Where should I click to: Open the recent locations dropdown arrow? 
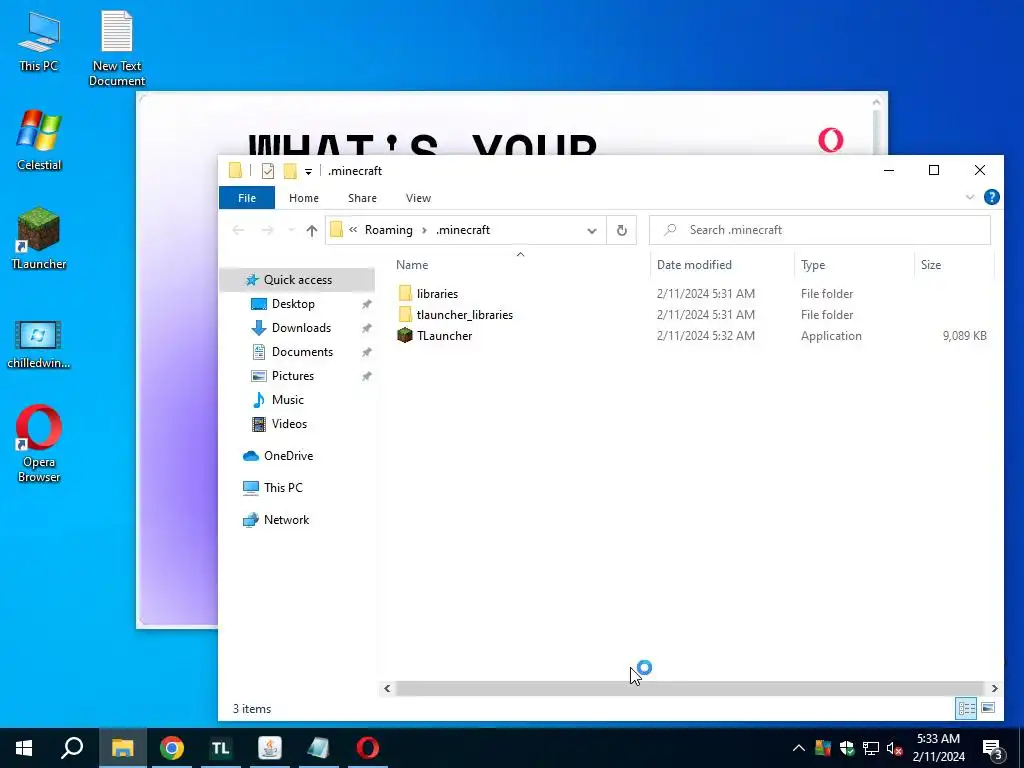pos(291,230)
